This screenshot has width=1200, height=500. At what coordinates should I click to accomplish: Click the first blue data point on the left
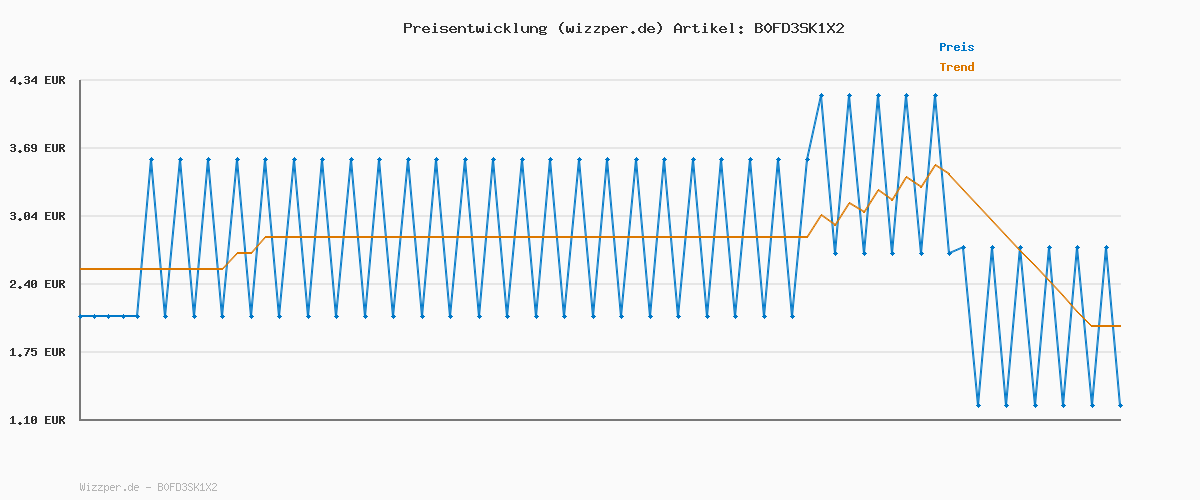point(81,316)
